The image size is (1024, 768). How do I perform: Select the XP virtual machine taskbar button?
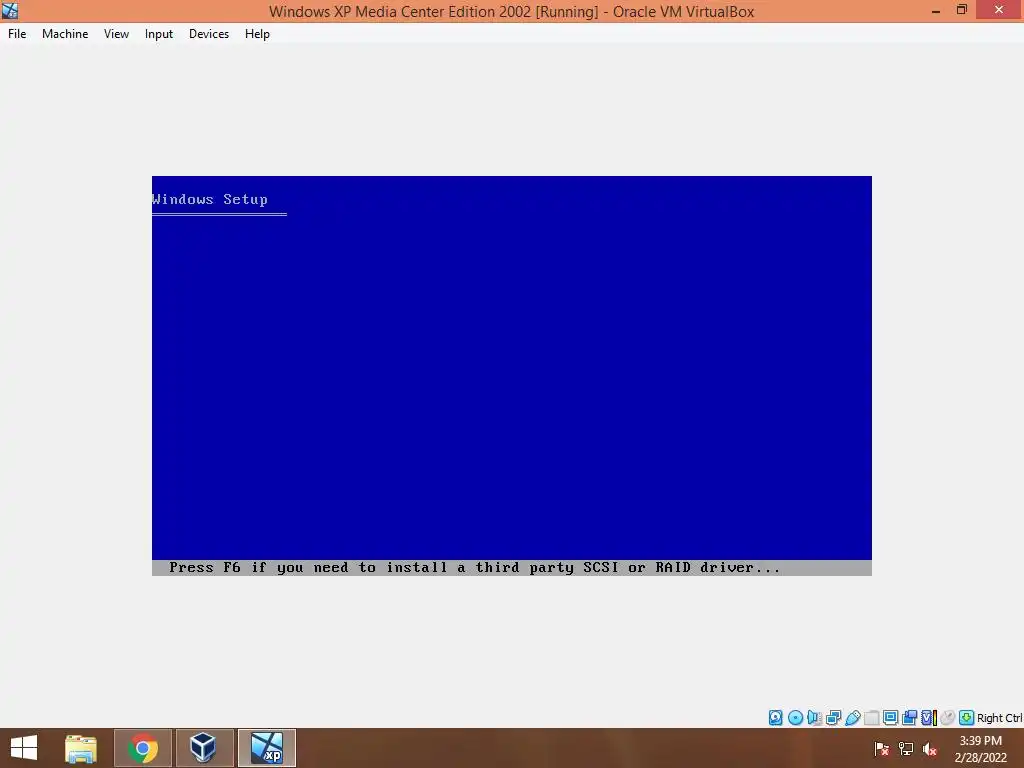(266, 748)
